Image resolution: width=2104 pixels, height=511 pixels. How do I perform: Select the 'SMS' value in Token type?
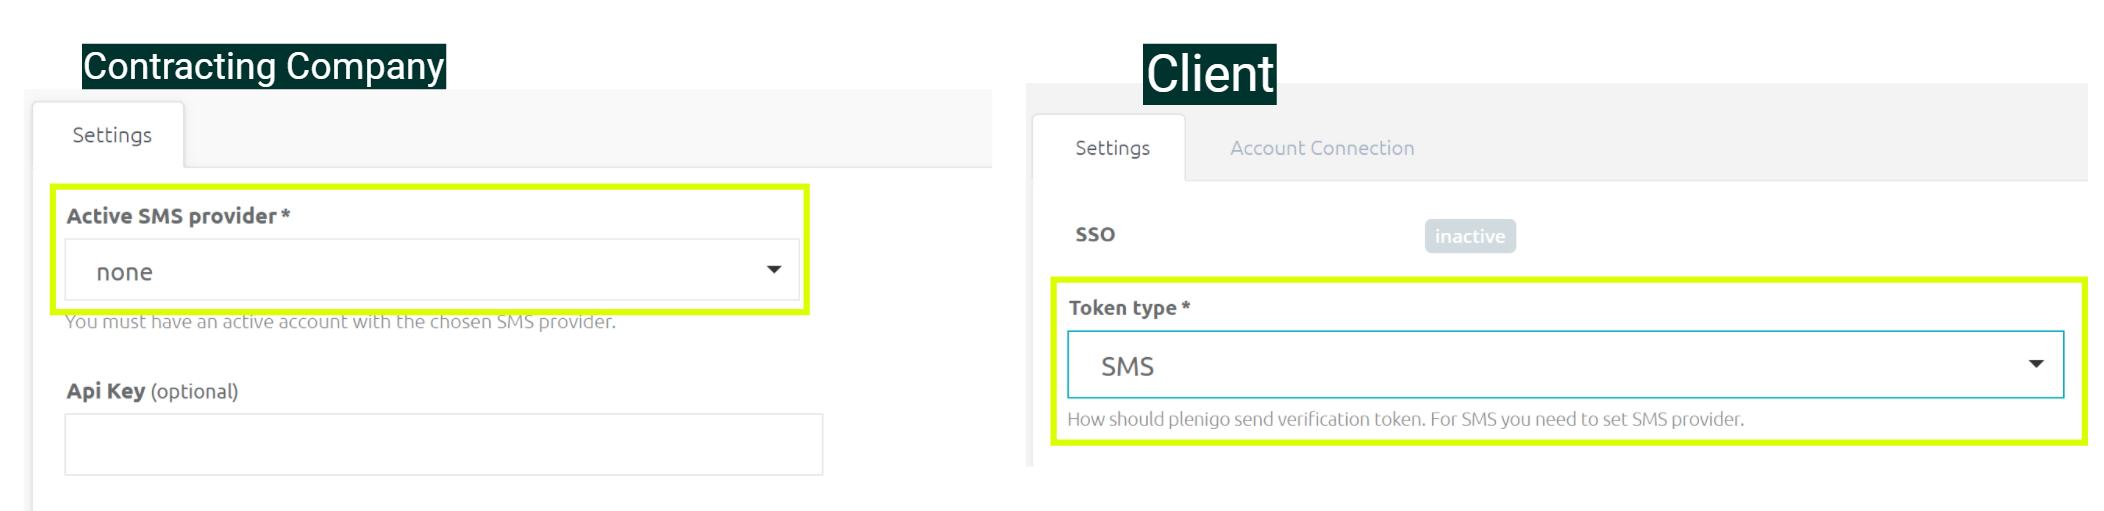point(1127,367)
